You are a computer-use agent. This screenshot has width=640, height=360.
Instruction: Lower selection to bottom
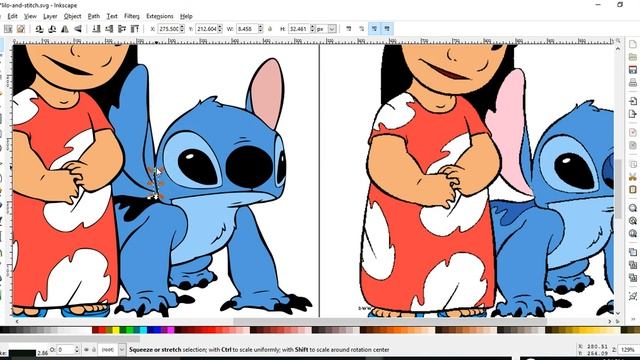coord(96,29)
